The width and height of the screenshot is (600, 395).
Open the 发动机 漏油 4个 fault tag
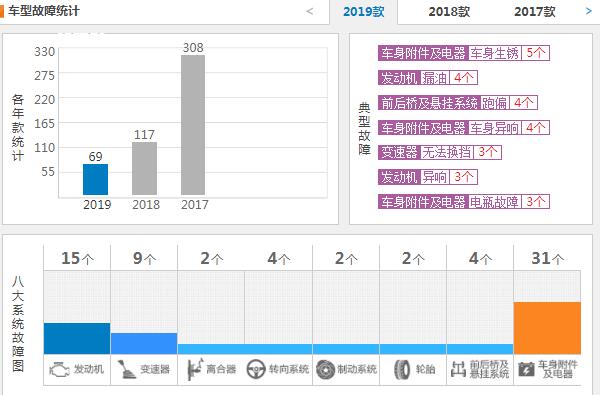click(428, 78)
